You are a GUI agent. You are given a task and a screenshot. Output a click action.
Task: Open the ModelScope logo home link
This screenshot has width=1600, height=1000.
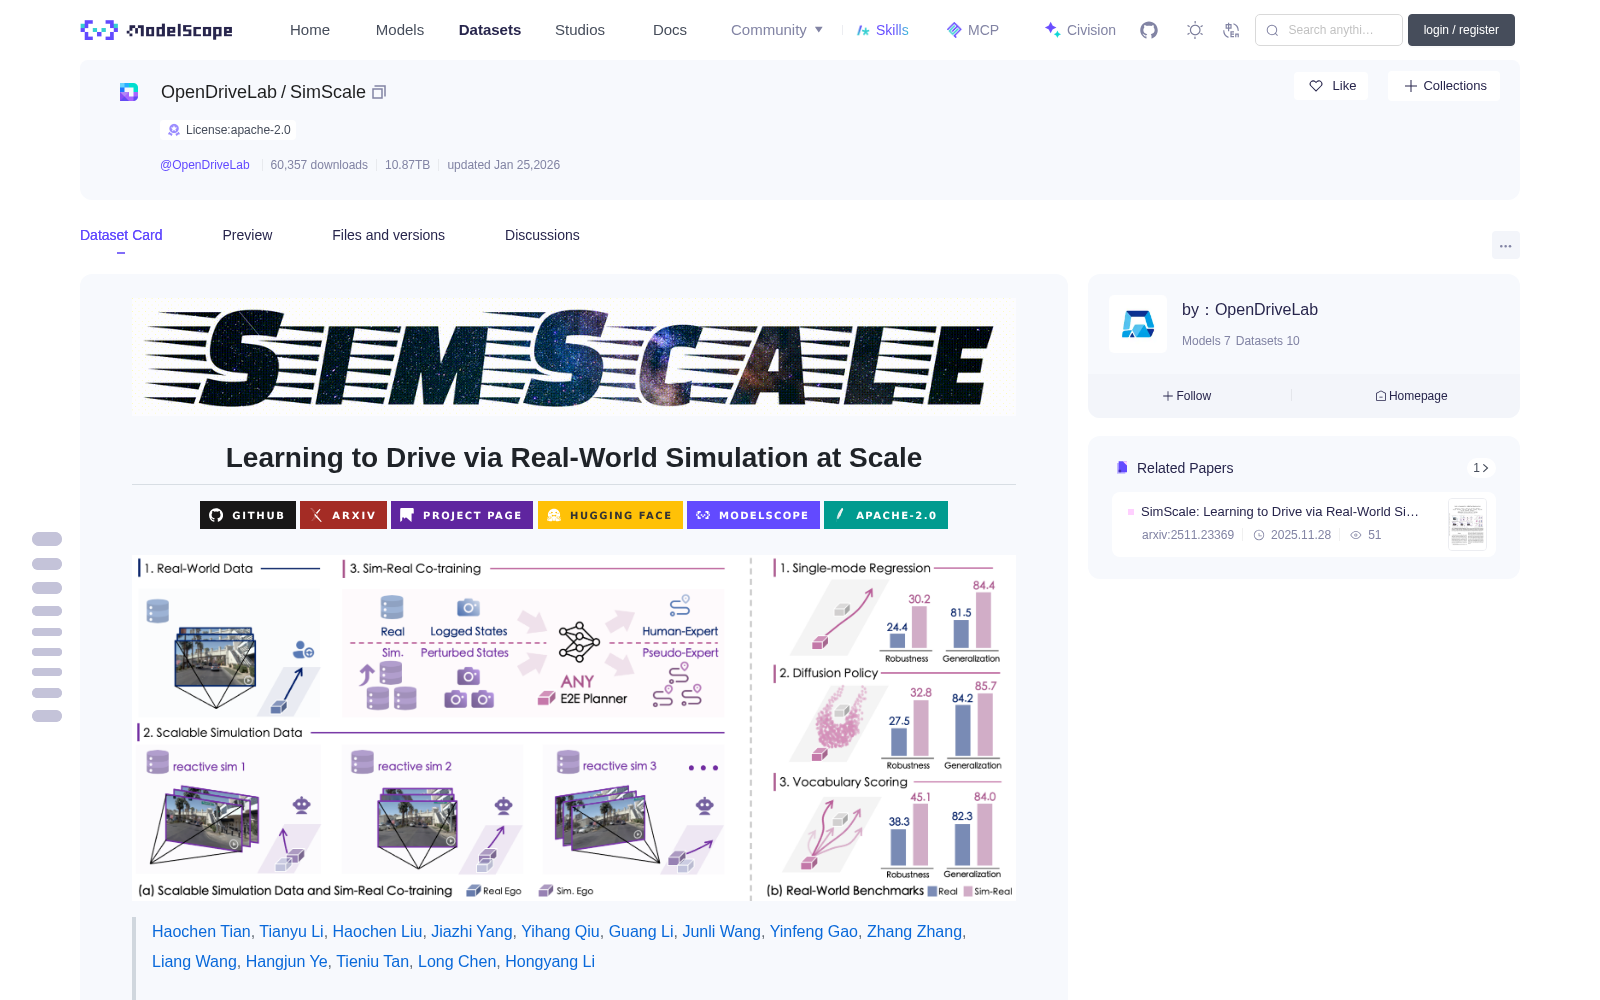click(x=156, y=30)
